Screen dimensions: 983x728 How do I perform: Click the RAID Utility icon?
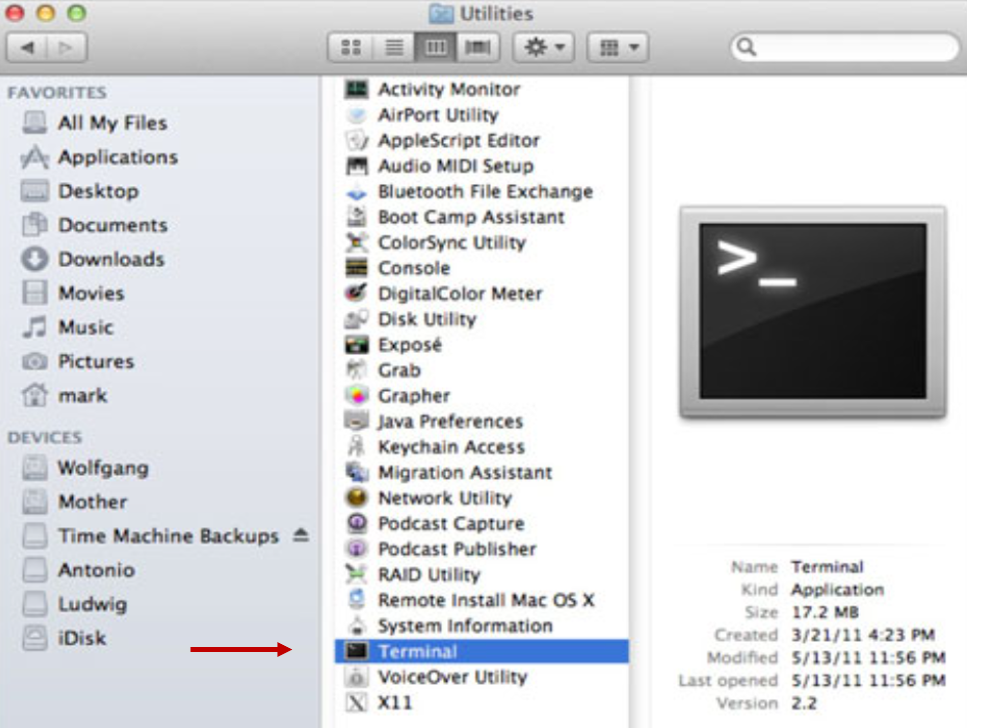357,574
